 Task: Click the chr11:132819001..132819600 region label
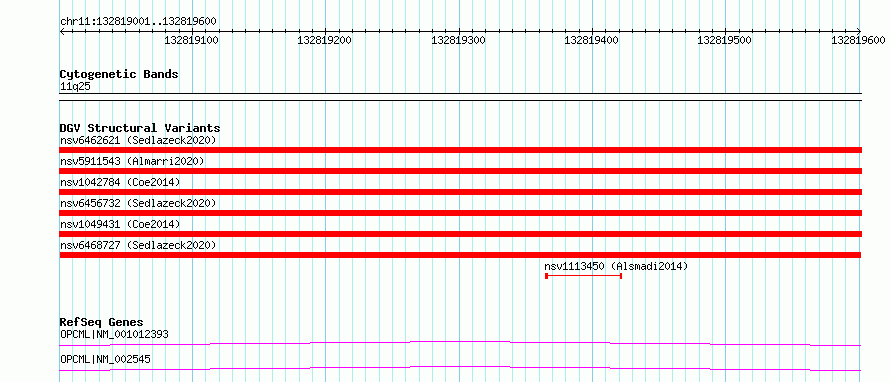138,21
